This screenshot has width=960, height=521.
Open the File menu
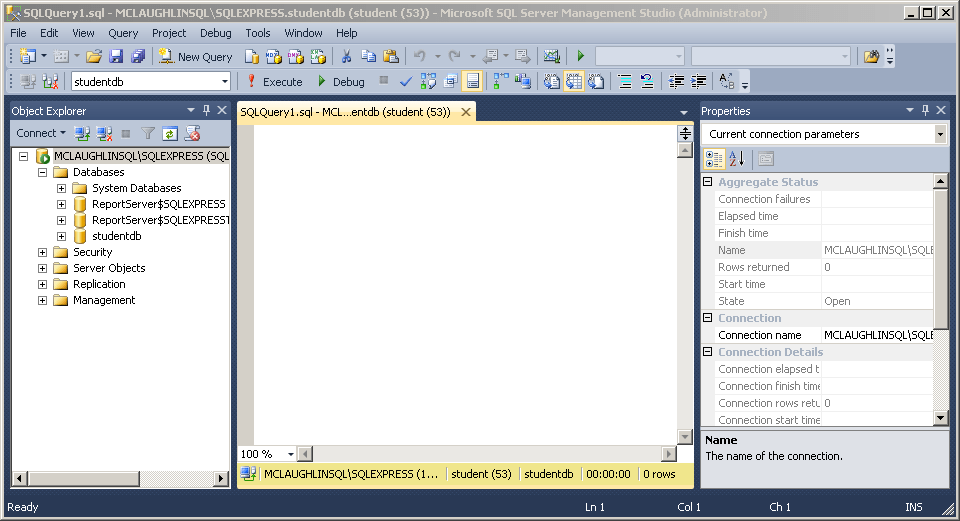[x=18, y=33]
